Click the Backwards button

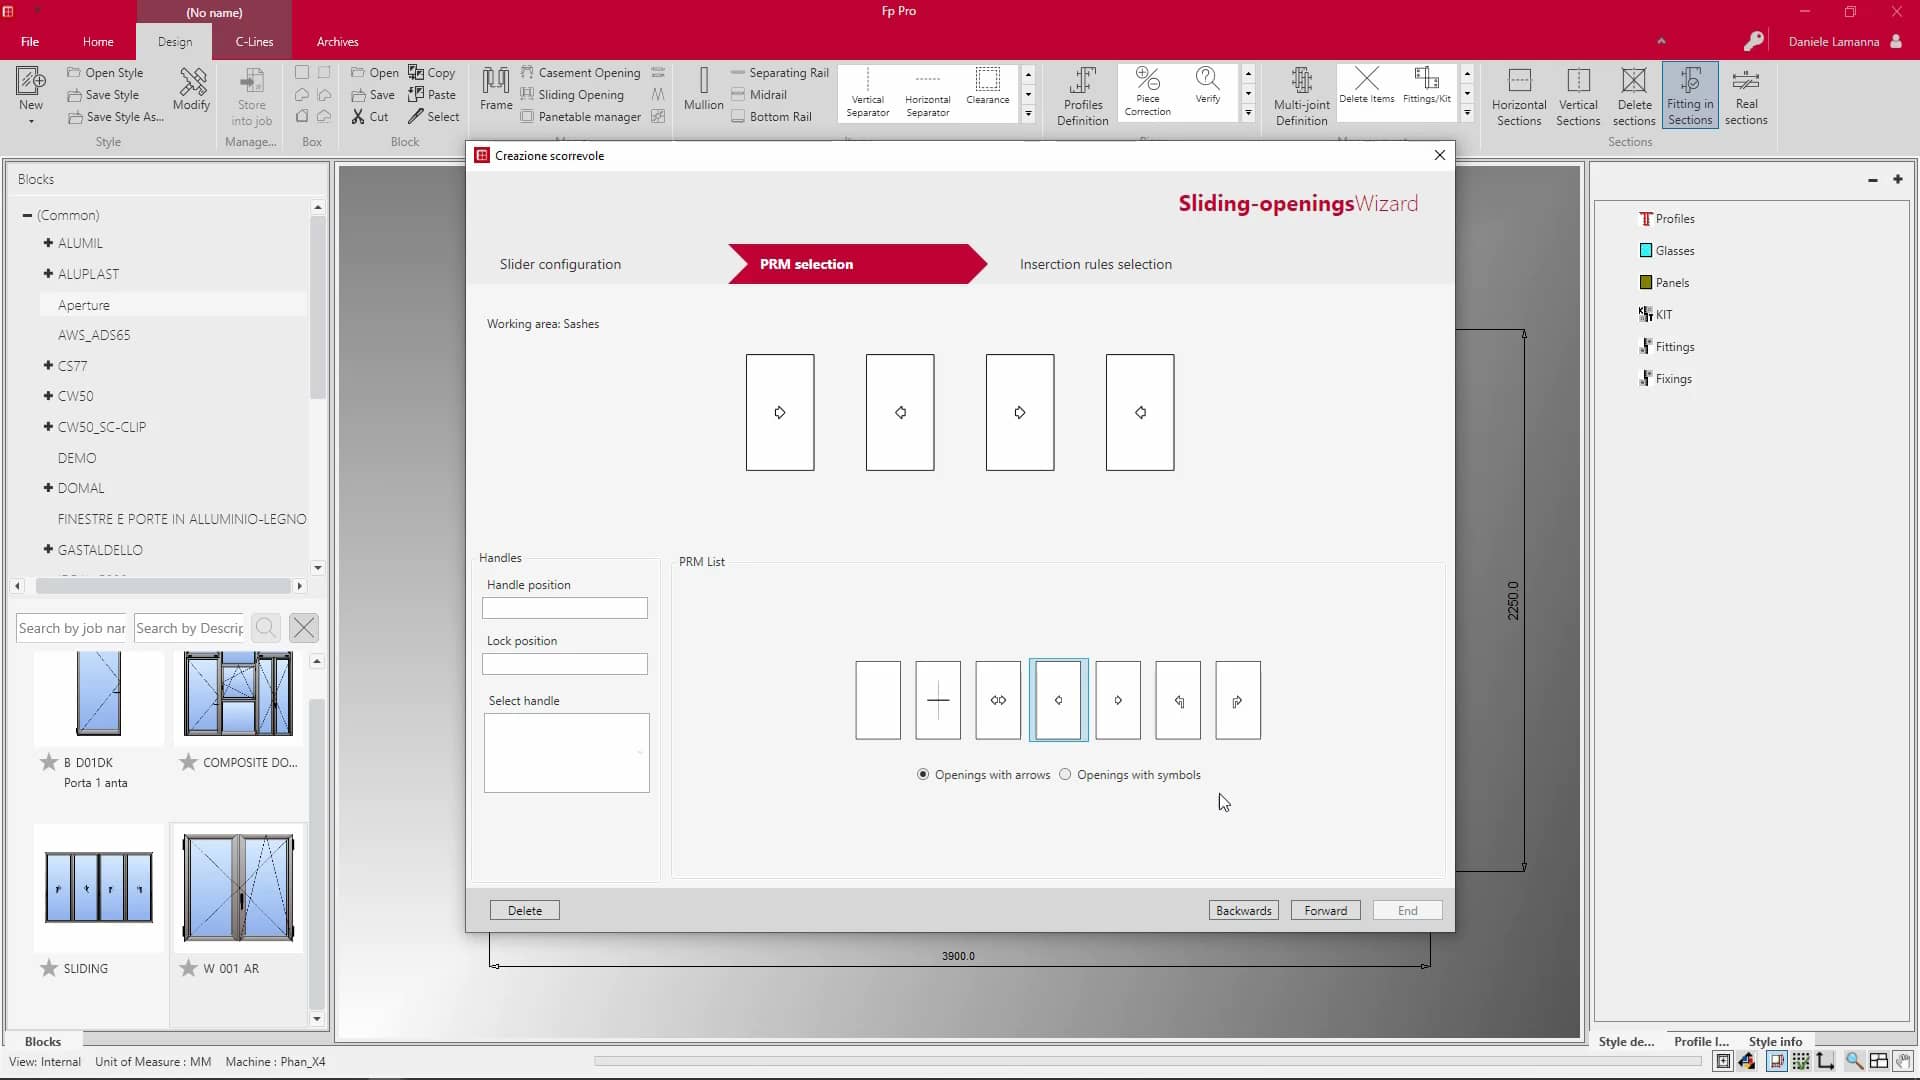tap(1243, 910)
